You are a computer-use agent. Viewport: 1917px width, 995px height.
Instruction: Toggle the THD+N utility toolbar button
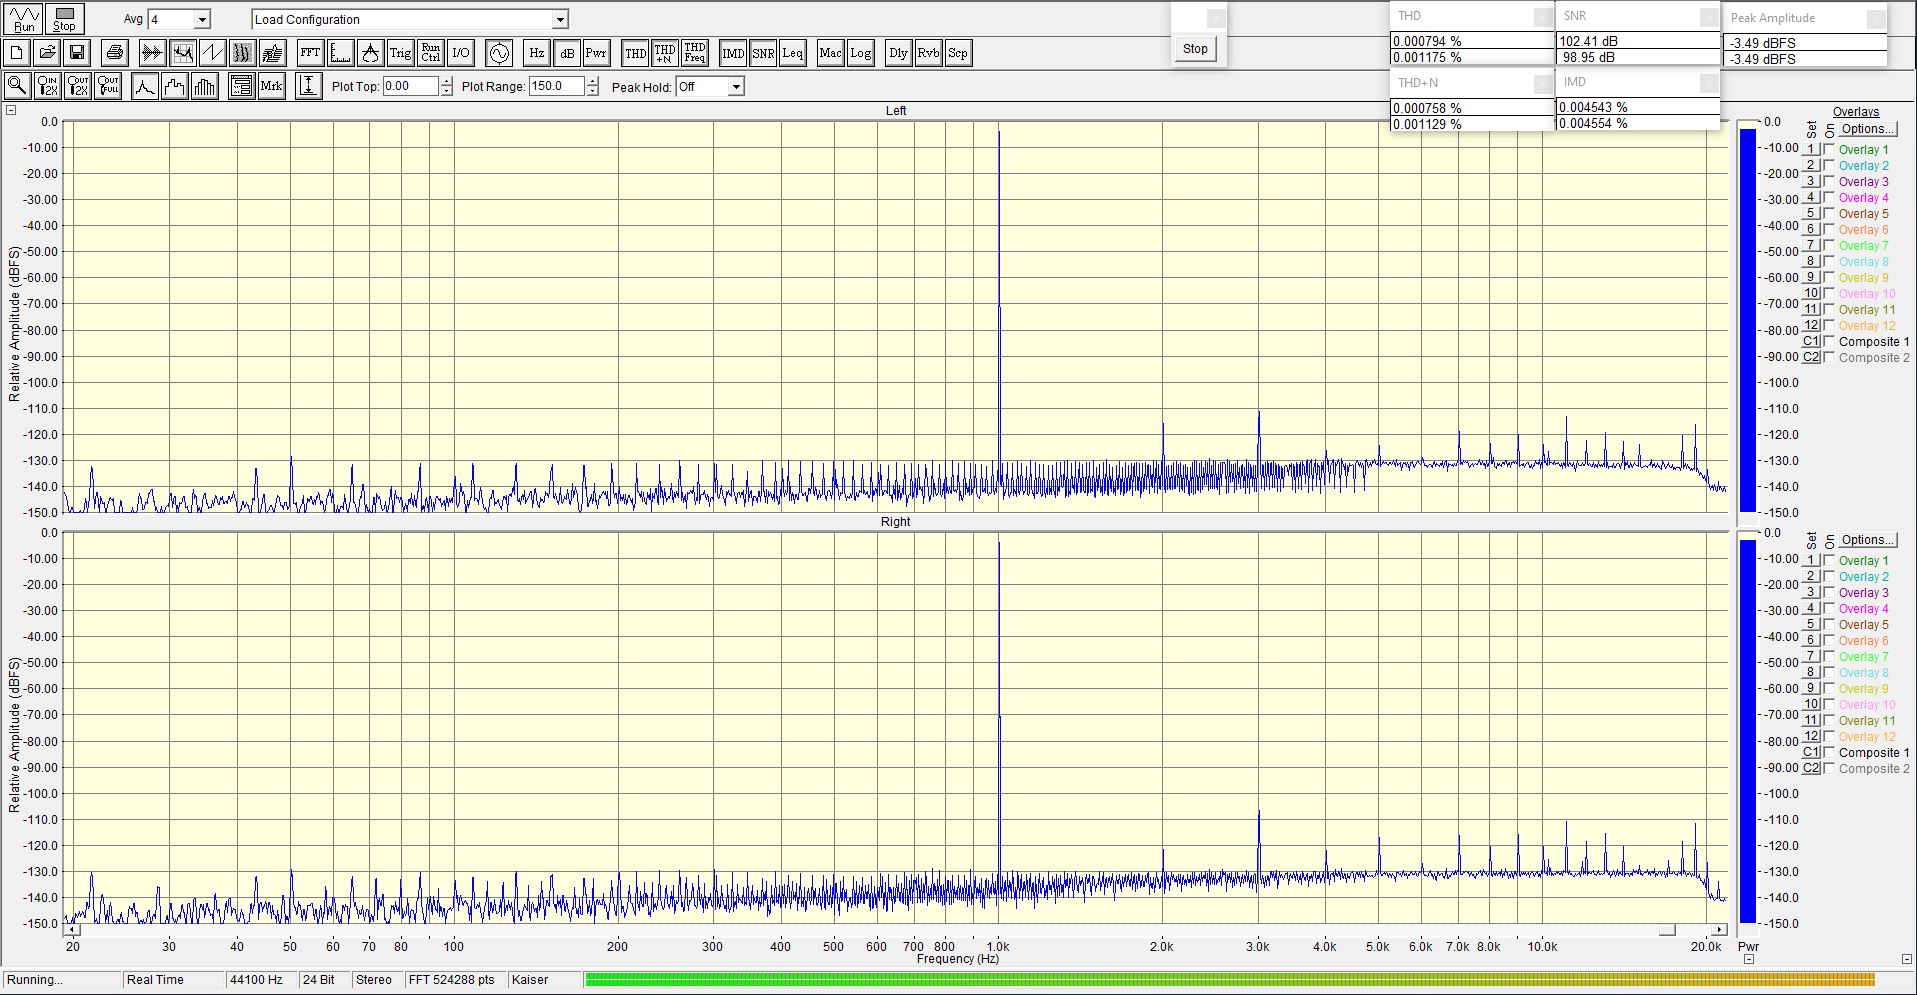[665, 53]
